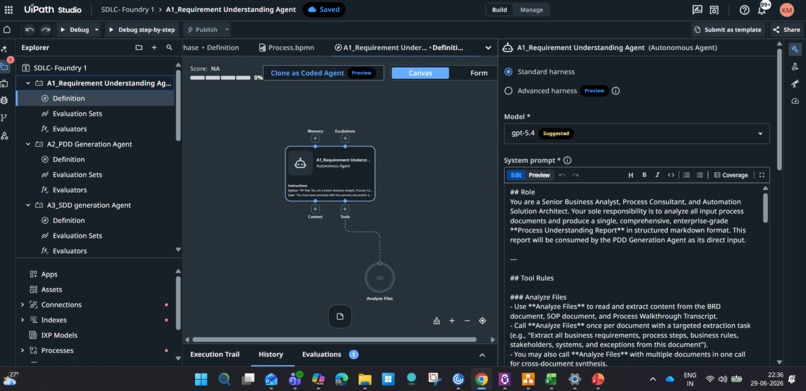The height and width of the screenshot is (391, 806).
Task: Select the Analyze Files tool node
Action: (x=379, y=277)
